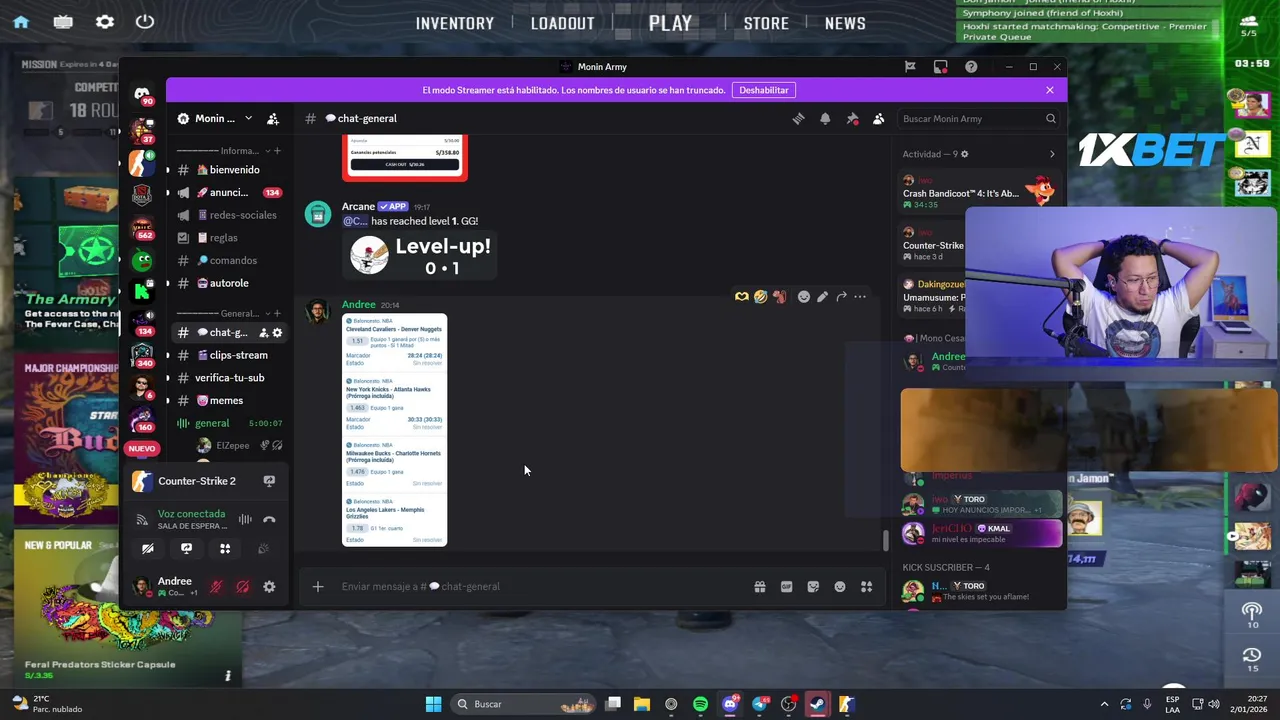Stream Counter-Strike 2 screen icon
1280x720 pixels.
point(269,481)
